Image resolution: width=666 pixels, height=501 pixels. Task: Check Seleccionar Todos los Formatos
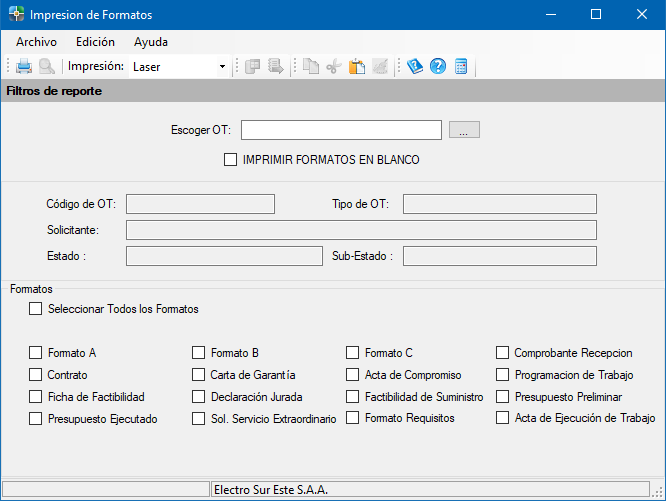[36, 309]
